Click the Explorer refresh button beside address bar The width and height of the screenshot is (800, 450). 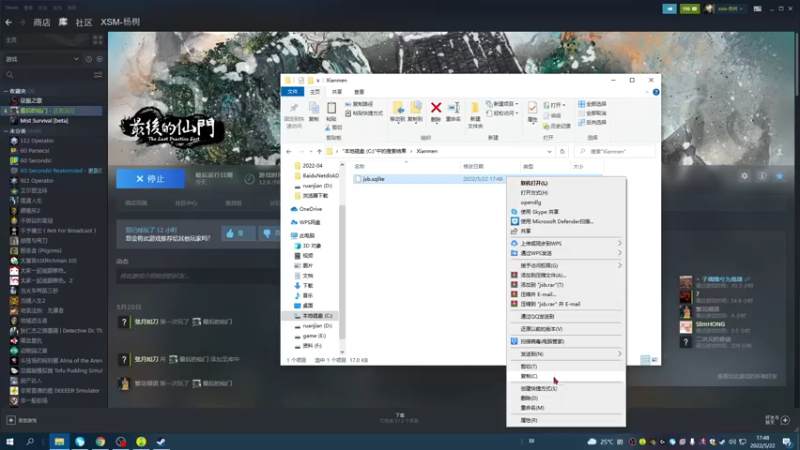click(x=562, y=152)
